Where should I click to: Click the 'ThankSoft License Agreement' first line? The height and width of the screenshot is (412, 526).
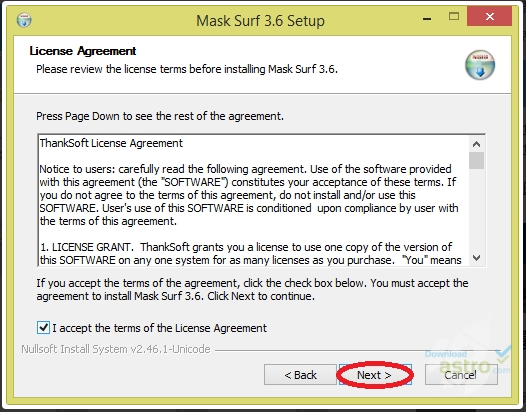[111, 143]
